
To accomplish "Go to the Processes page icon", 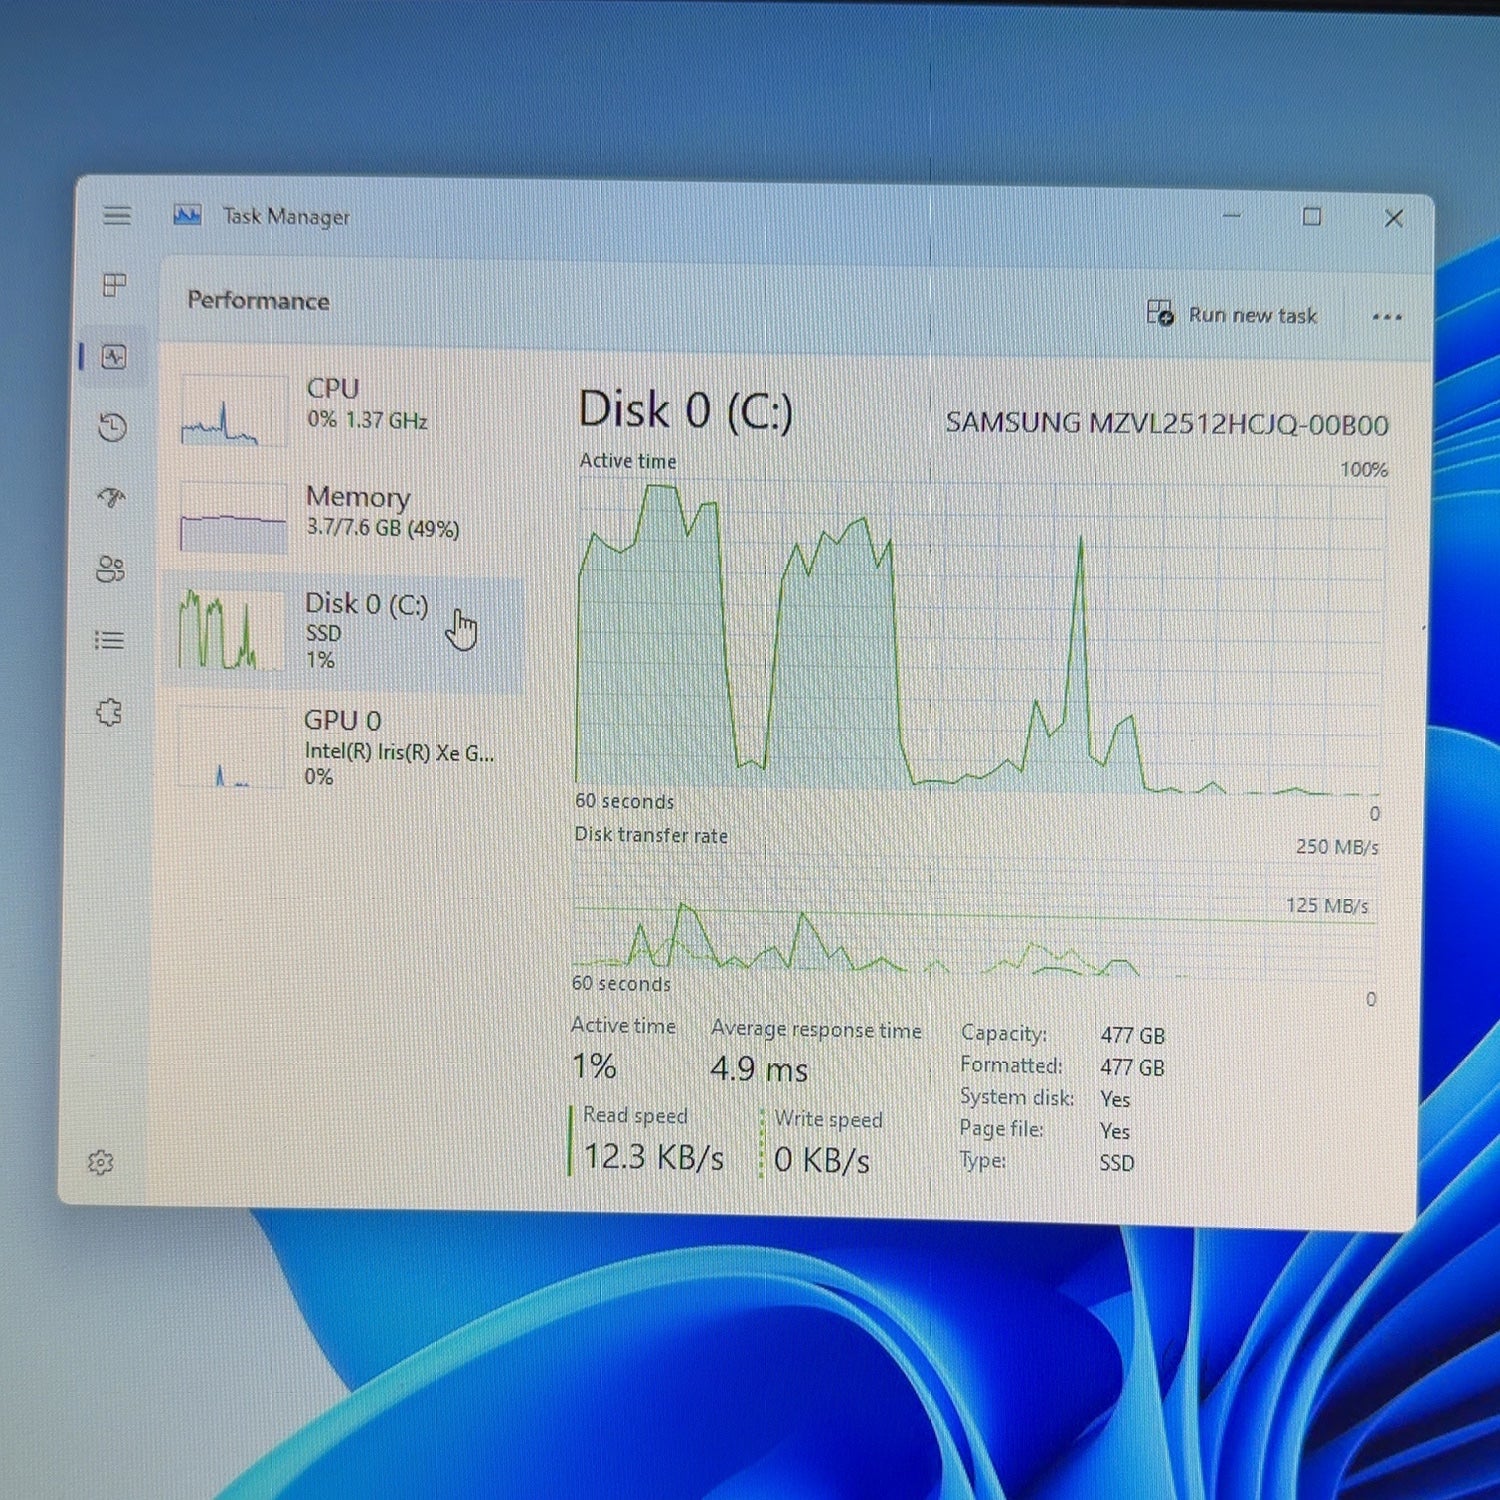I will tap(115, 286).
